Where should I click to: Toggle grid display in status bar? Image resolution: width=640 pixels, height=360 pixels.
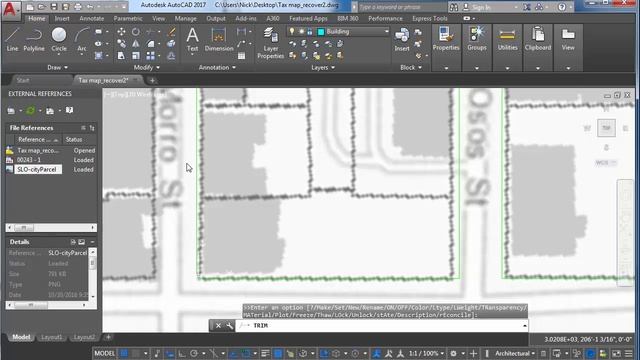(x=124, y=353)
